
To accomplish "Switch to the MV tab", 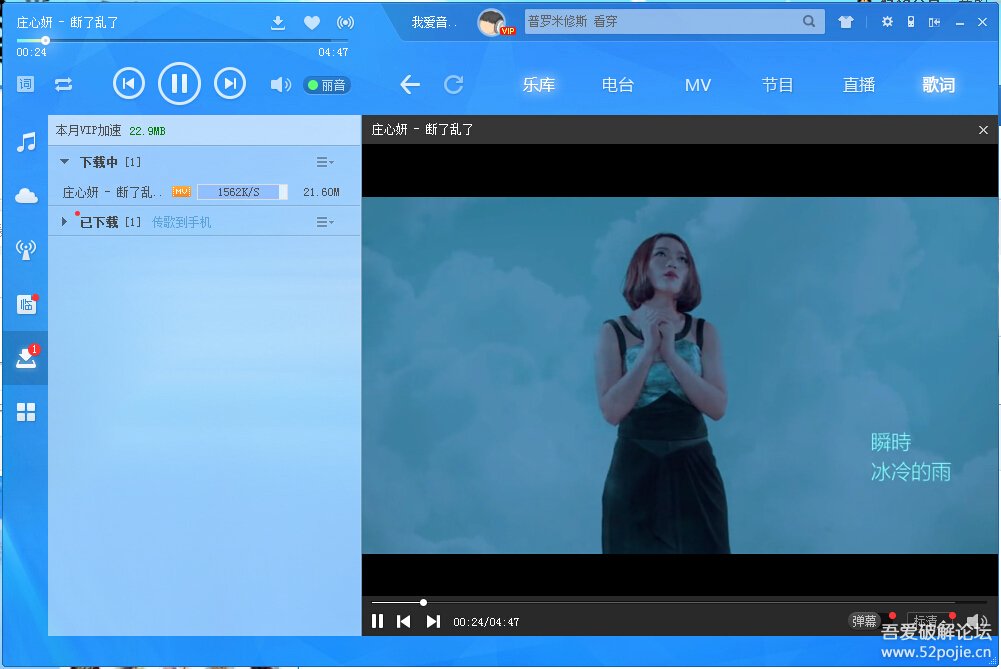I will point(698,85).
